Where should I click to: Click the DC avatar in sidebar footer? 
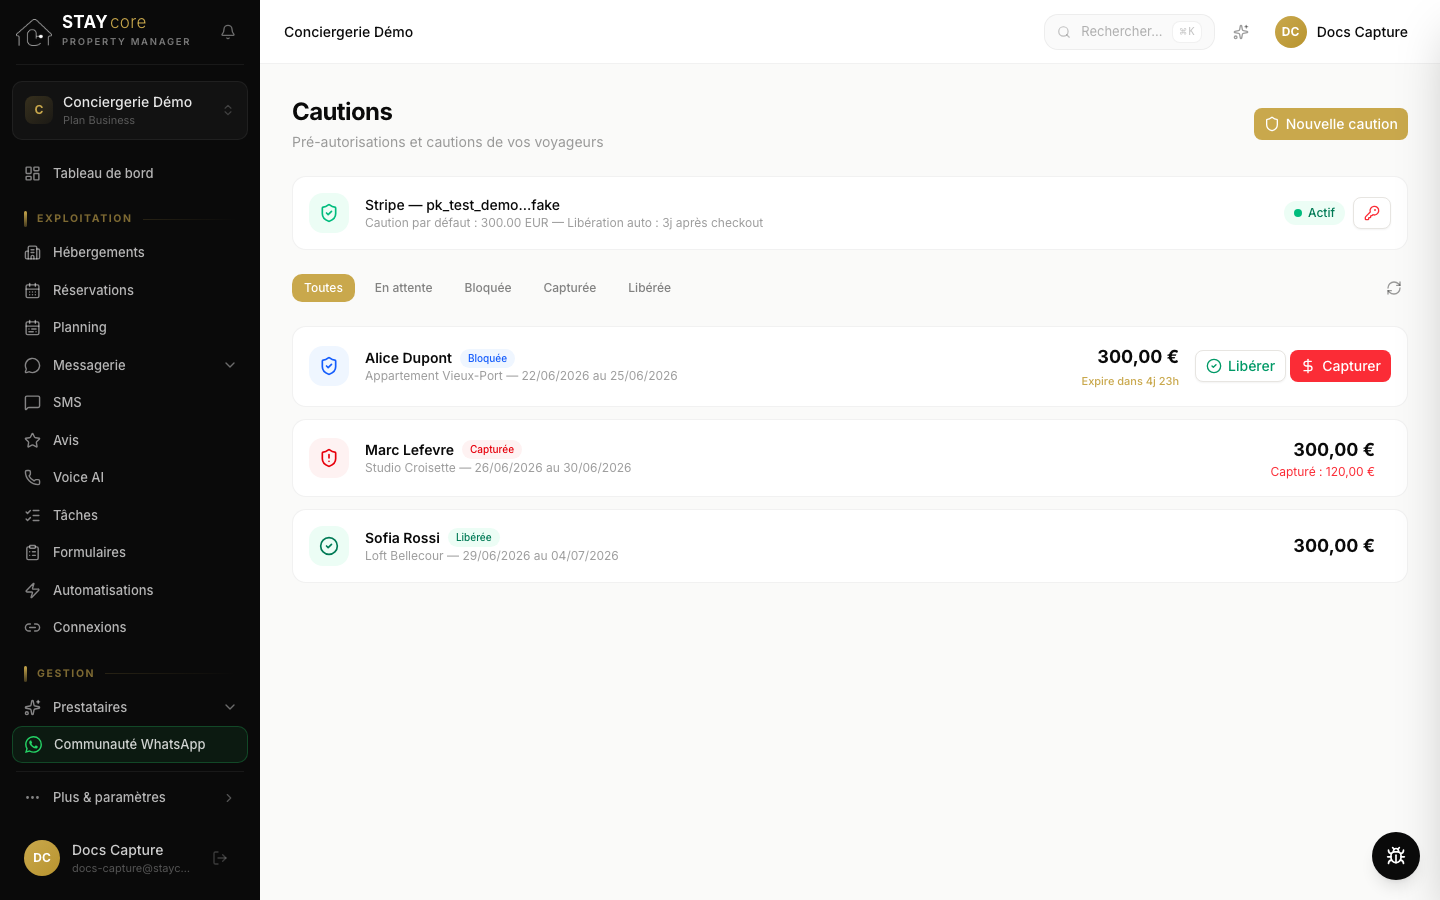pos(42,858)
